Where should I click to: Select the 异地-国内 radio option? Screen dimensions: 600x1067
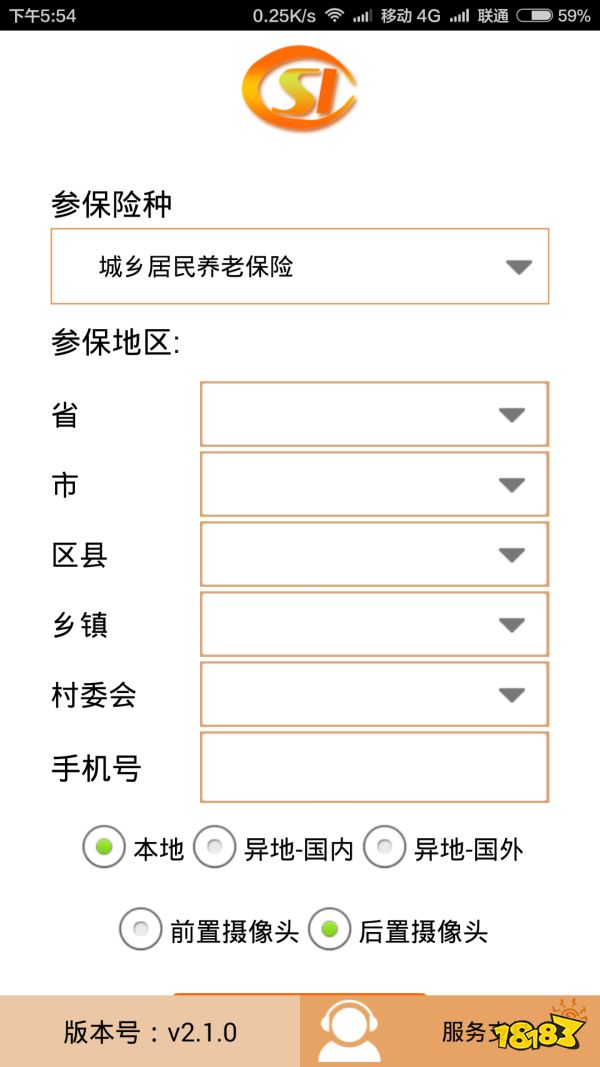click(x=214, y=848)
